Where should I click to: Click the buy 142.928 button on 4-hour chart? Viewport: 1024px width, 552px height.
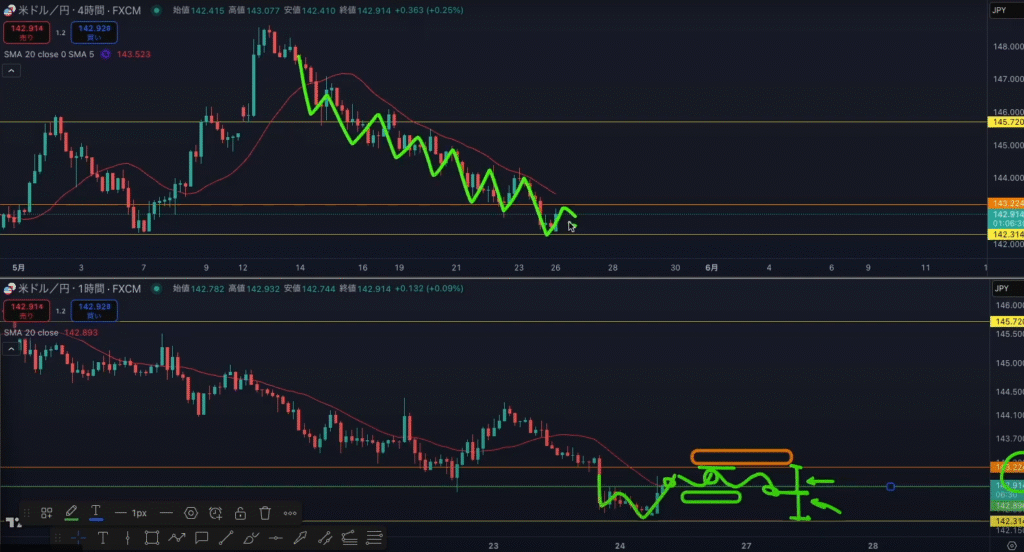[94, 32]
